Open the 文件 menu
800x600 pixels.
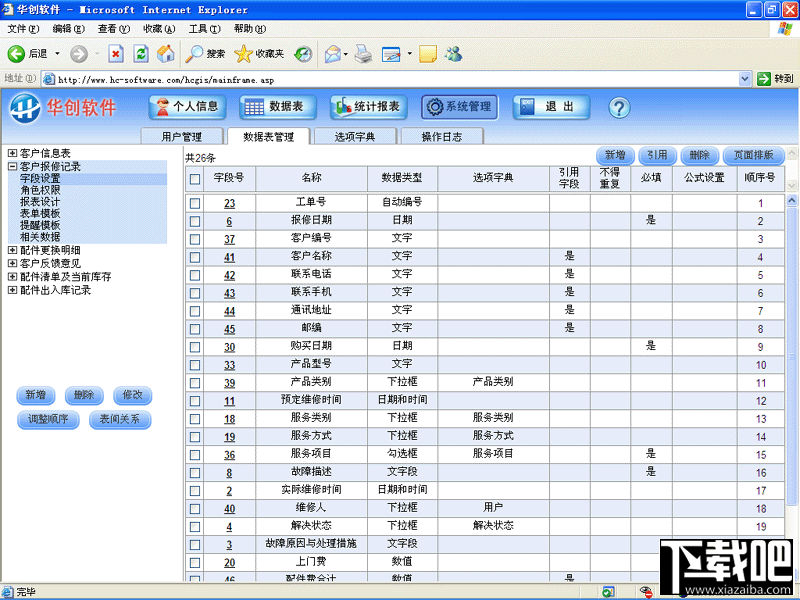(23, 29)
